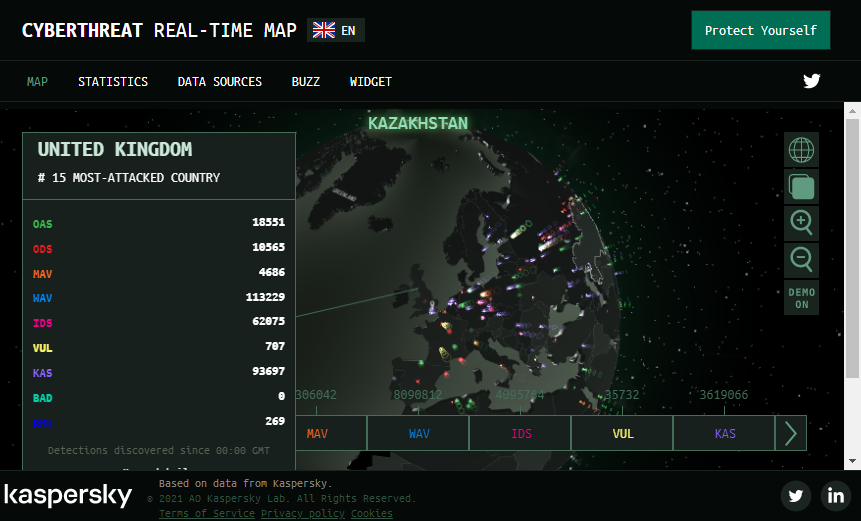Open Privacy policy link
861x521 pixels.
[x=303, y=513]
